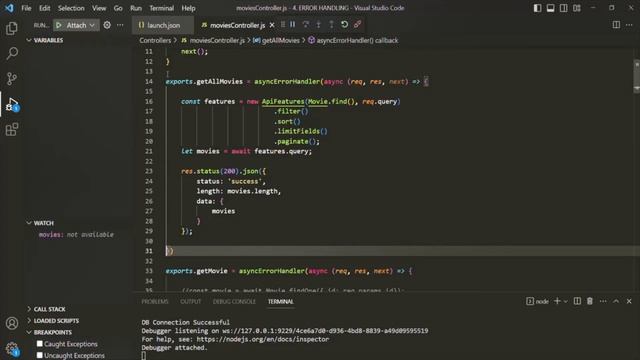Open new terminal profile dropdown arrow
Screen dimensions: 640x360
tap(566, 302)
